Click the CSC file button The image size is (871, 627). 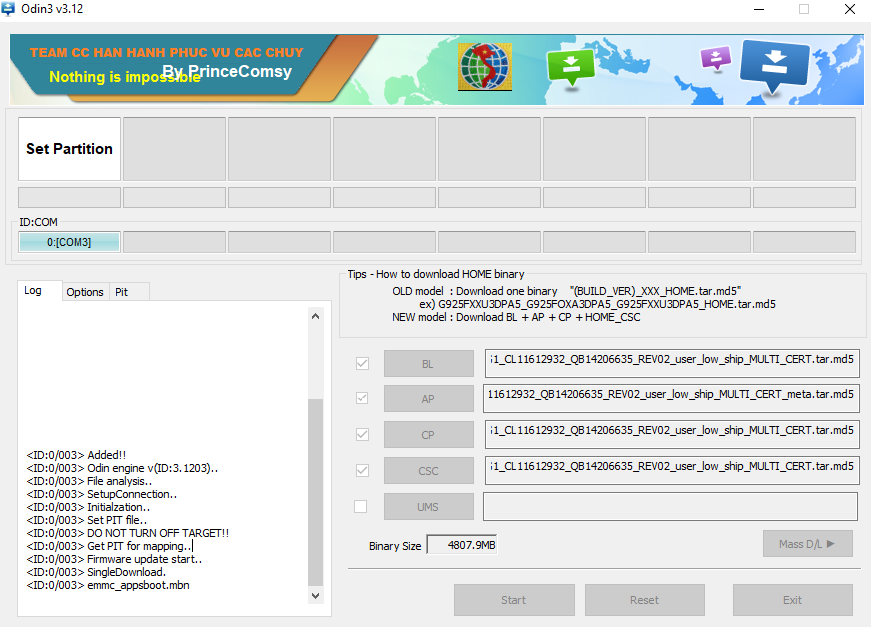pyautogui.click(x=428, y=471)
